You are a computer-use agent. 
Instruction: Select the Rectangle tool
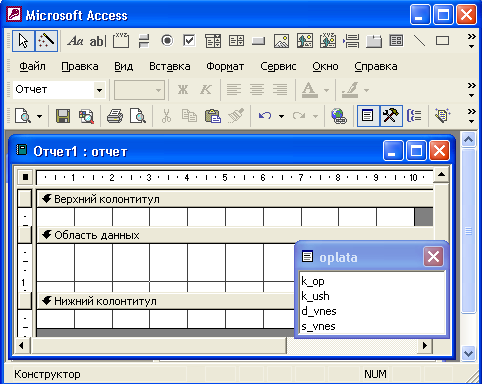[x=442, y=41]
